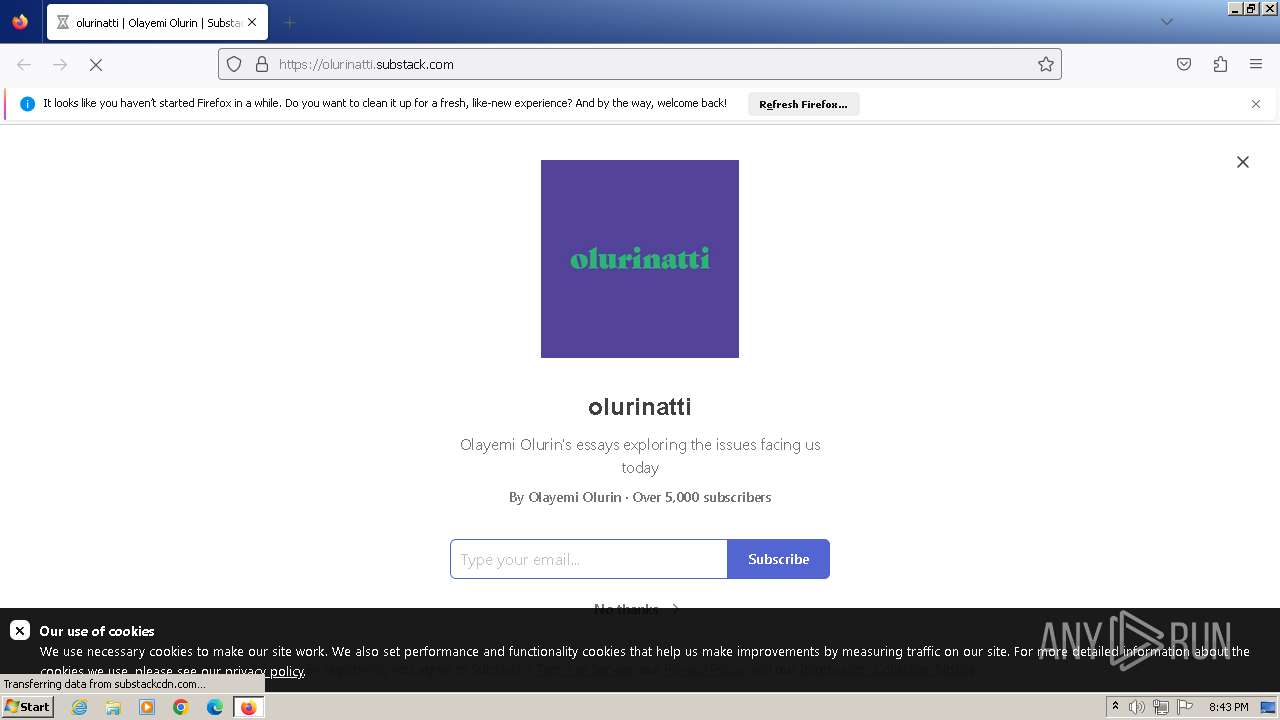The image size is (1280, 720).
Task: Open the Windows Start menu
Action: point(28,707)
